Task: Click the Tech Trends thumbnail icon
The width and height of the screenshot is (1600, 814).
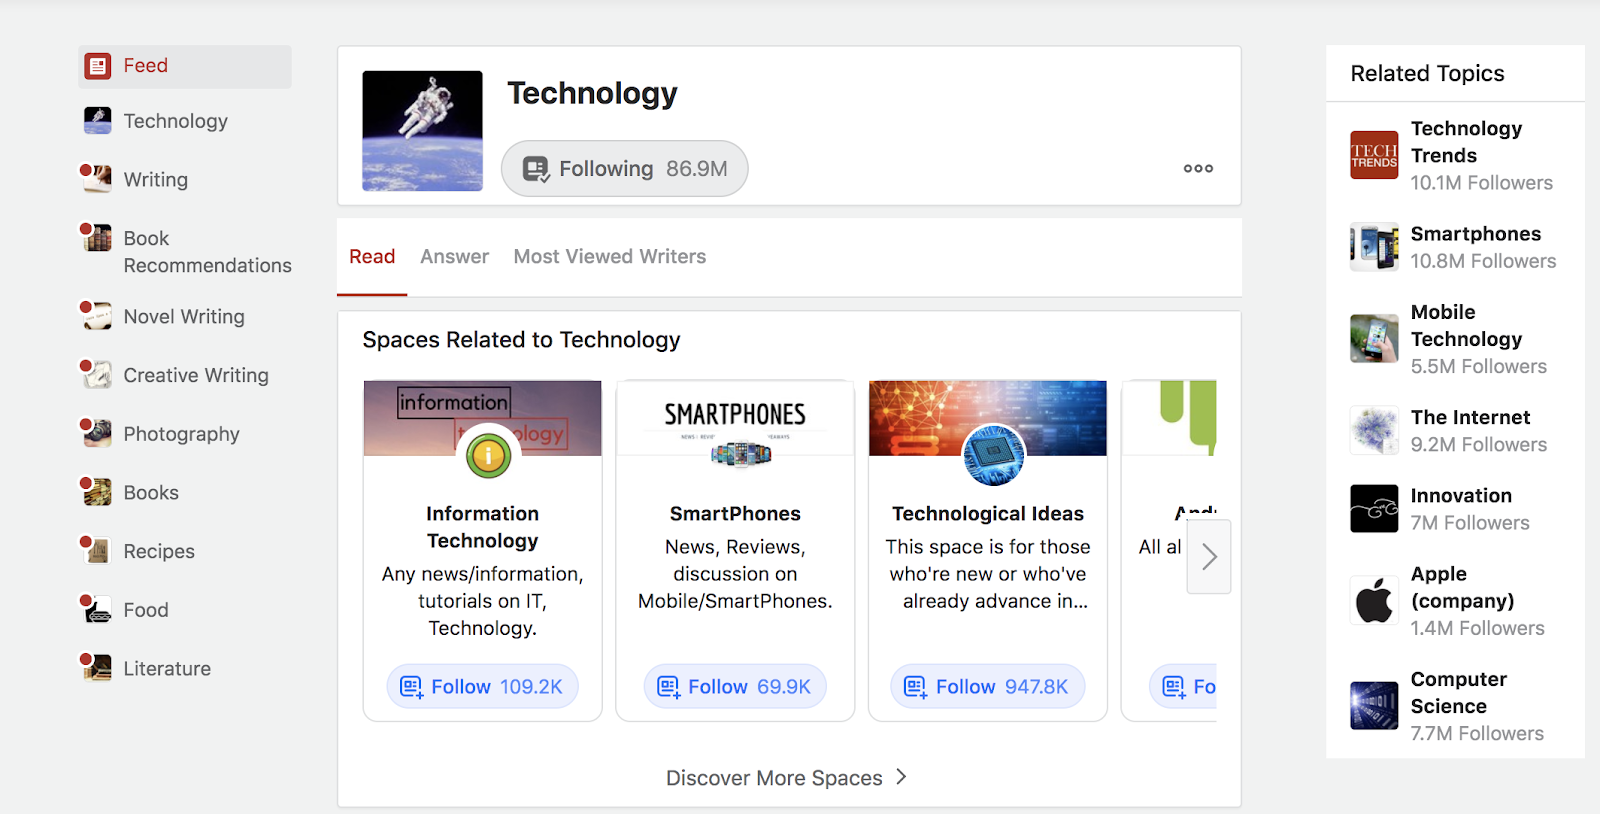Action: pyautogui.click(x=1373, y=155)
